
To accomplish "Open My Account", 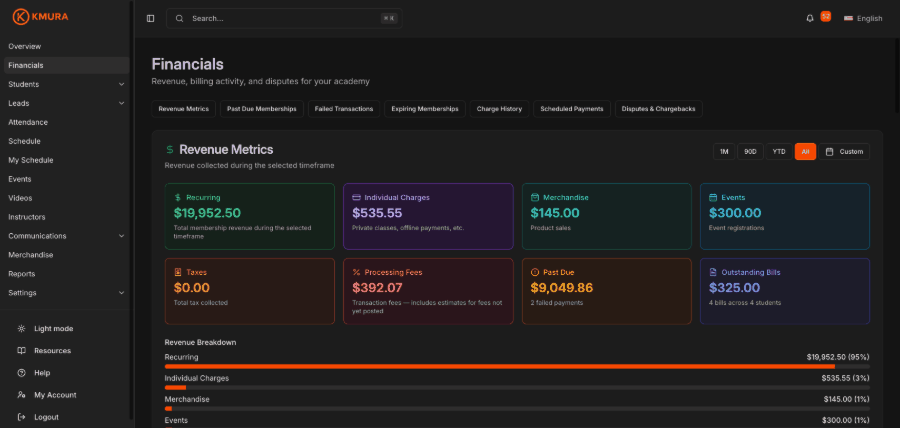I will pos(55,395).
